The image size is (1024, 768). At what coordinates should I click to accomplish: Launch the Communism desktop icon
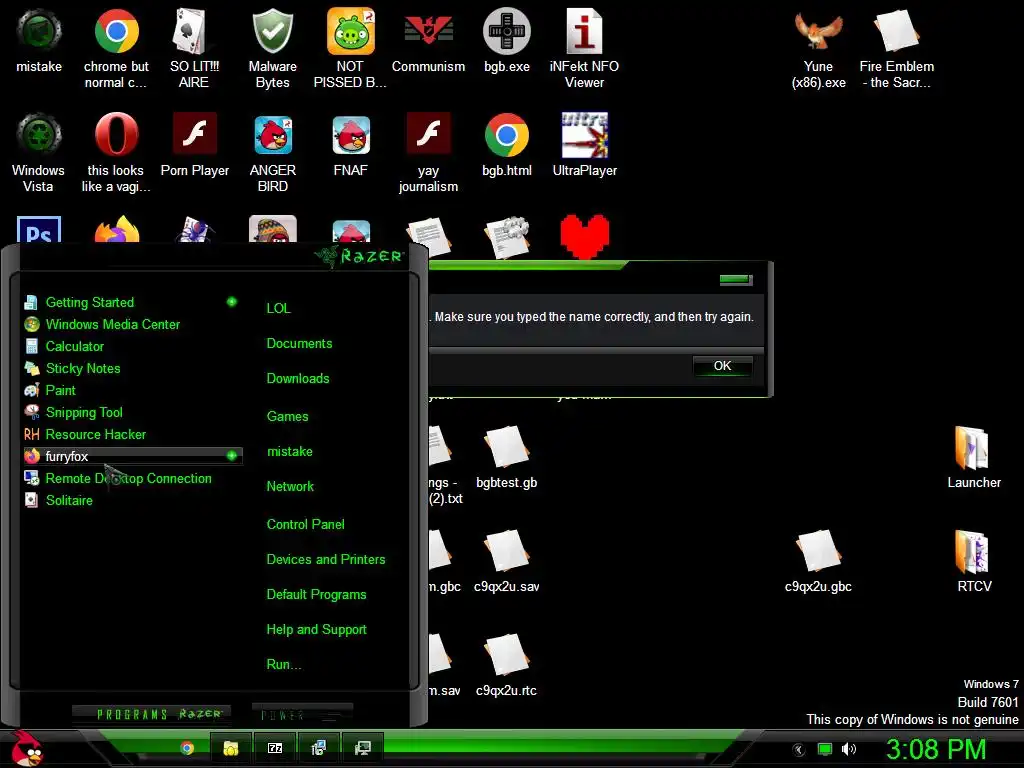pyautogui.click(x=428, y=31)
